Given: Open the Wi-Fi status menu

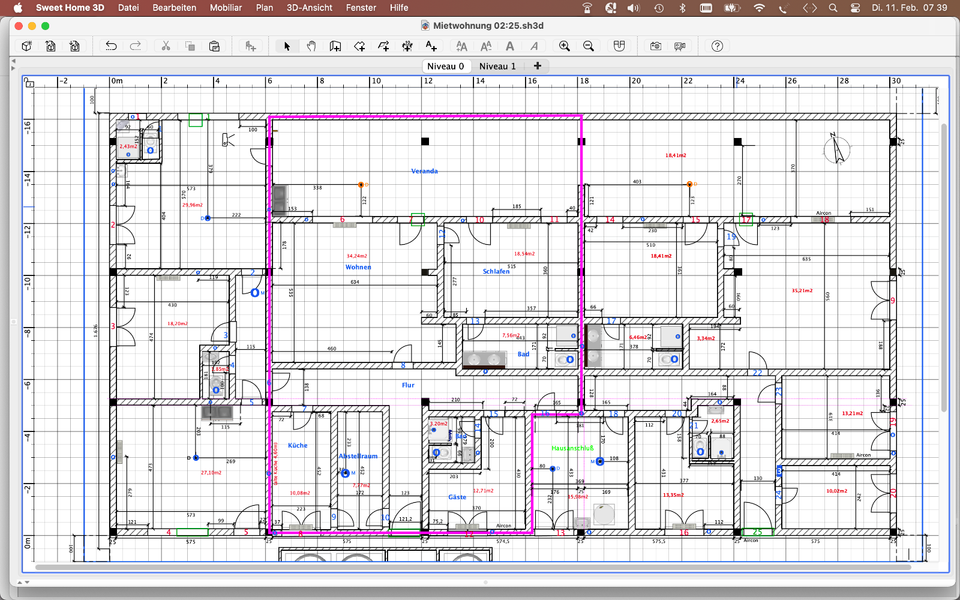Looking at the screenshot, I should pos(759,8).
